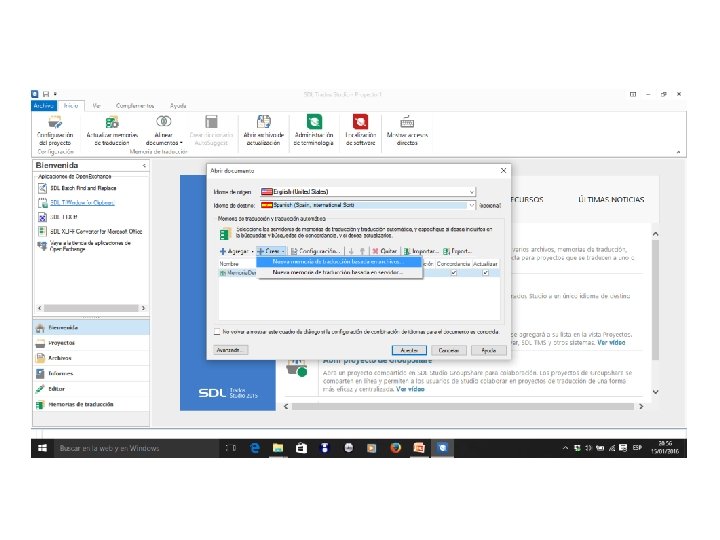
Task: Expand the Agregar dropdown arrow
Action: (253, 252)
